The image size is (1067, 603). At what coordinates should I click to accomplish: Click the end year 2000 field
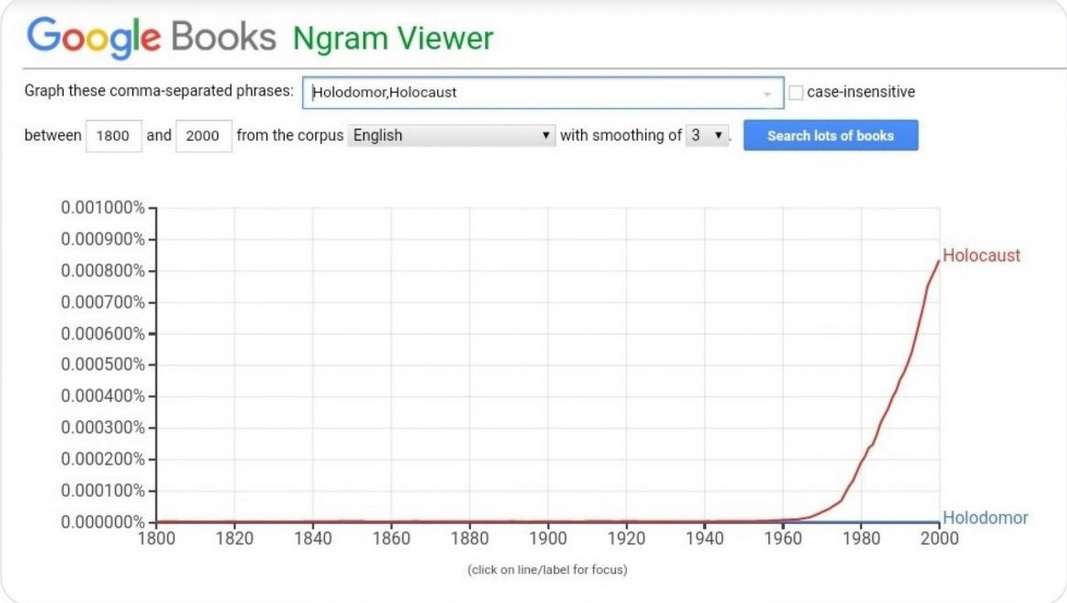pyautogui.click(x=203, y=136)
